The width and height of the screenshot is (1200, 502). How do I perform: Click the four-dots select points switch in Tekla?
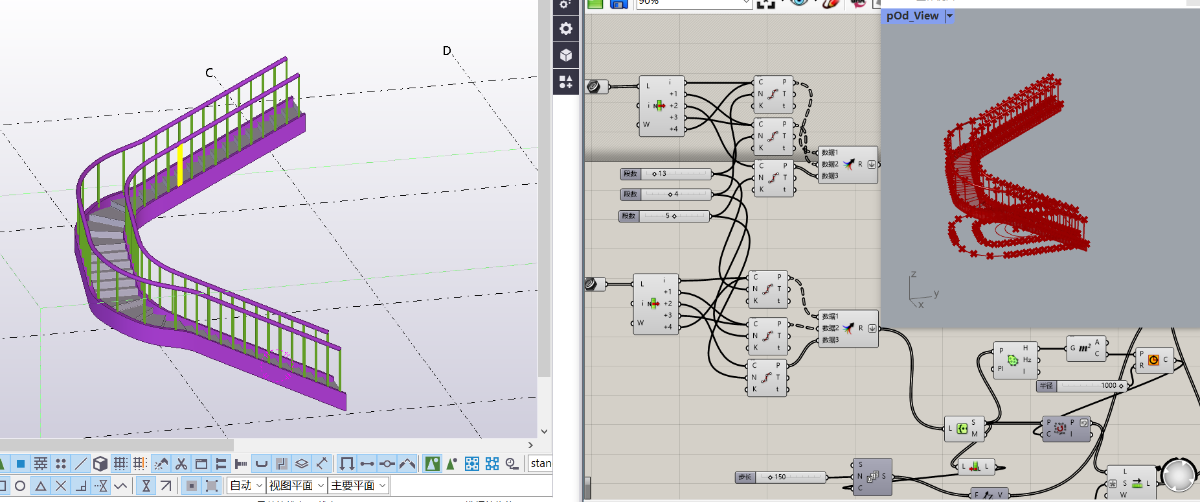coord(61,464)
